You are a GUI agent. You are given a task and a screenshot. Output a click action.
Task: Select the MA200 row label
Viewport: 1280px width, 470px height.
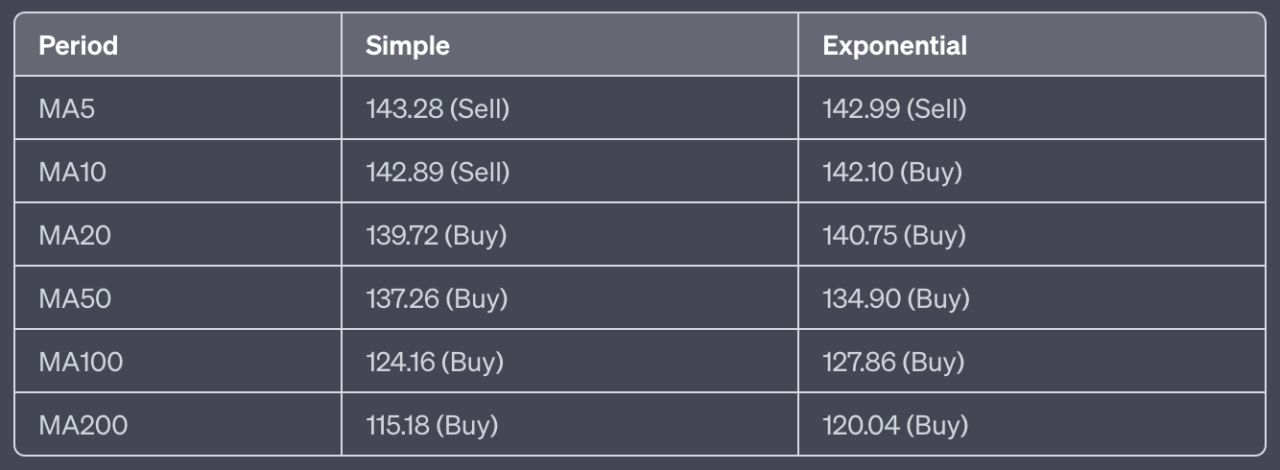[83, 426]
